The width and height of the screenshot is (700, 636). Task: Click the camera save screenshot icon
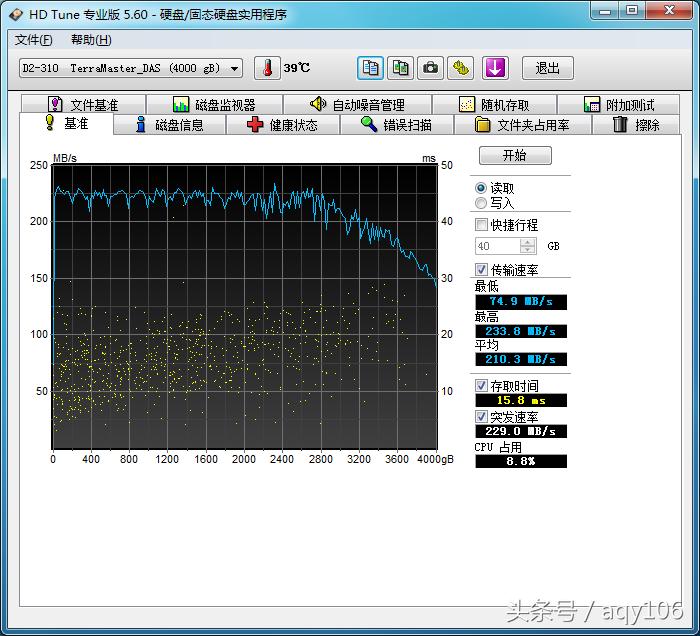pyautogui.click(x=430, y=68)
